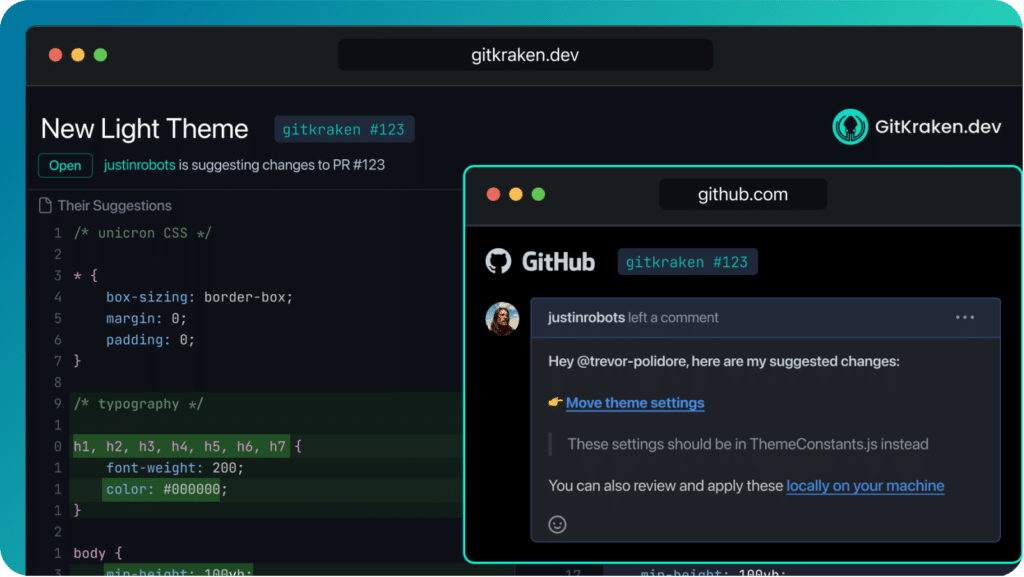The width and height of the screenshot is (1024, 577).
Task: Click the GitHub octocat logo icon
Action: tap(498, 261)
